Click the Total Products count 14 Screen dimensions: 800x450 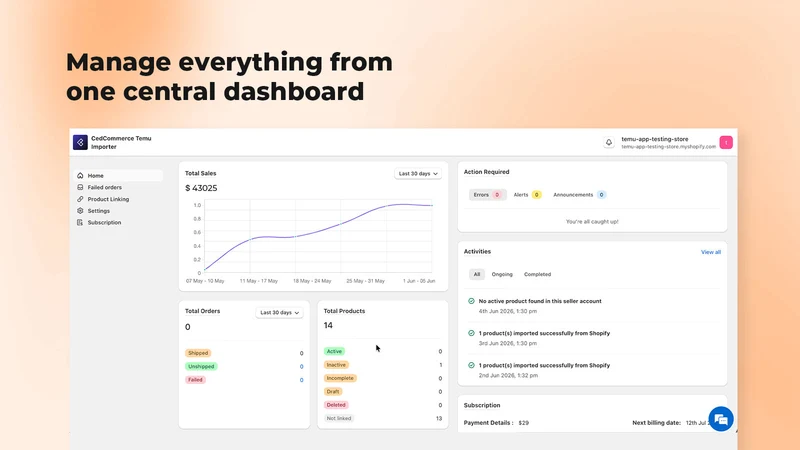328,325
